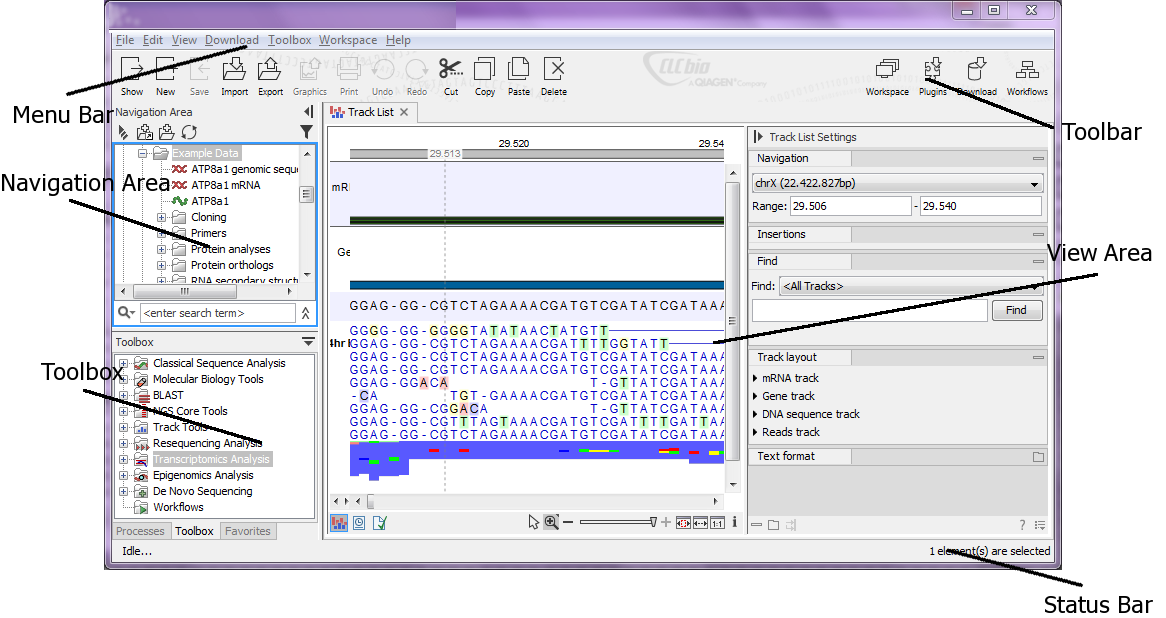Enable the zoom magnifier mode
1166x618 pixels.
tap(551, 521)
